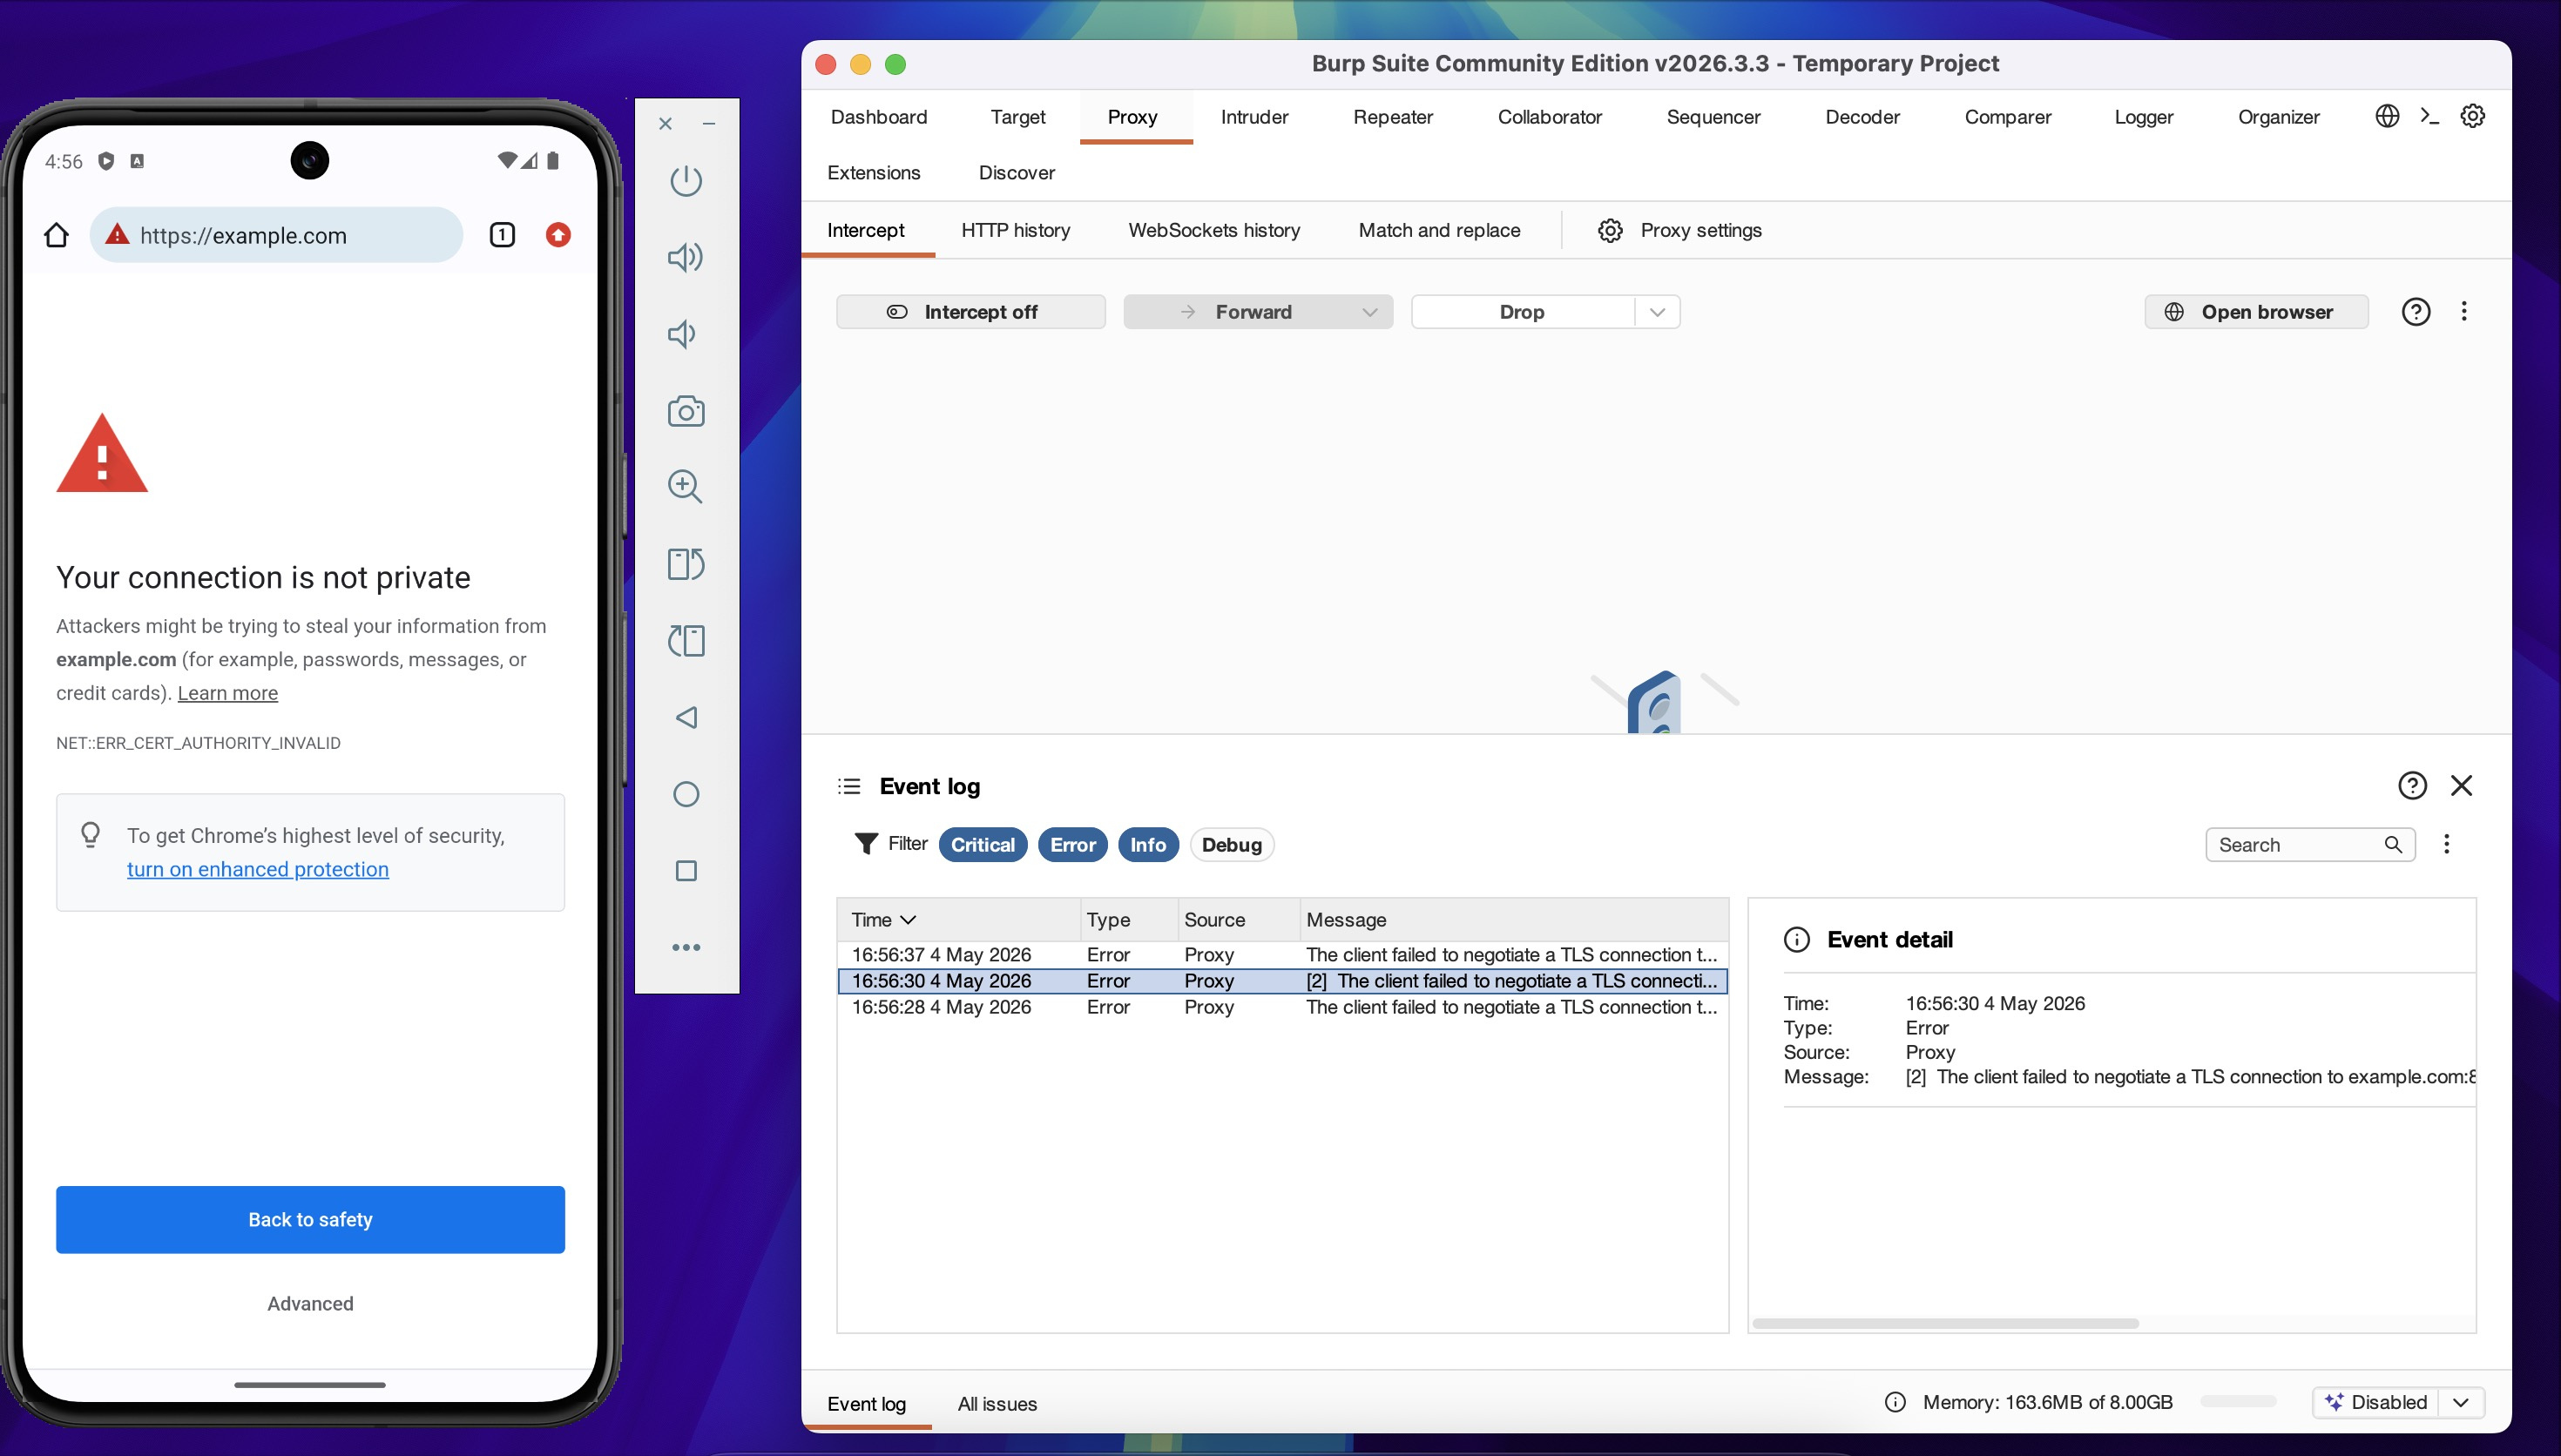The width and height of the screenshot is (2561, 1456).
Task: Close the Event log panel
Action: click(2461, 786)
